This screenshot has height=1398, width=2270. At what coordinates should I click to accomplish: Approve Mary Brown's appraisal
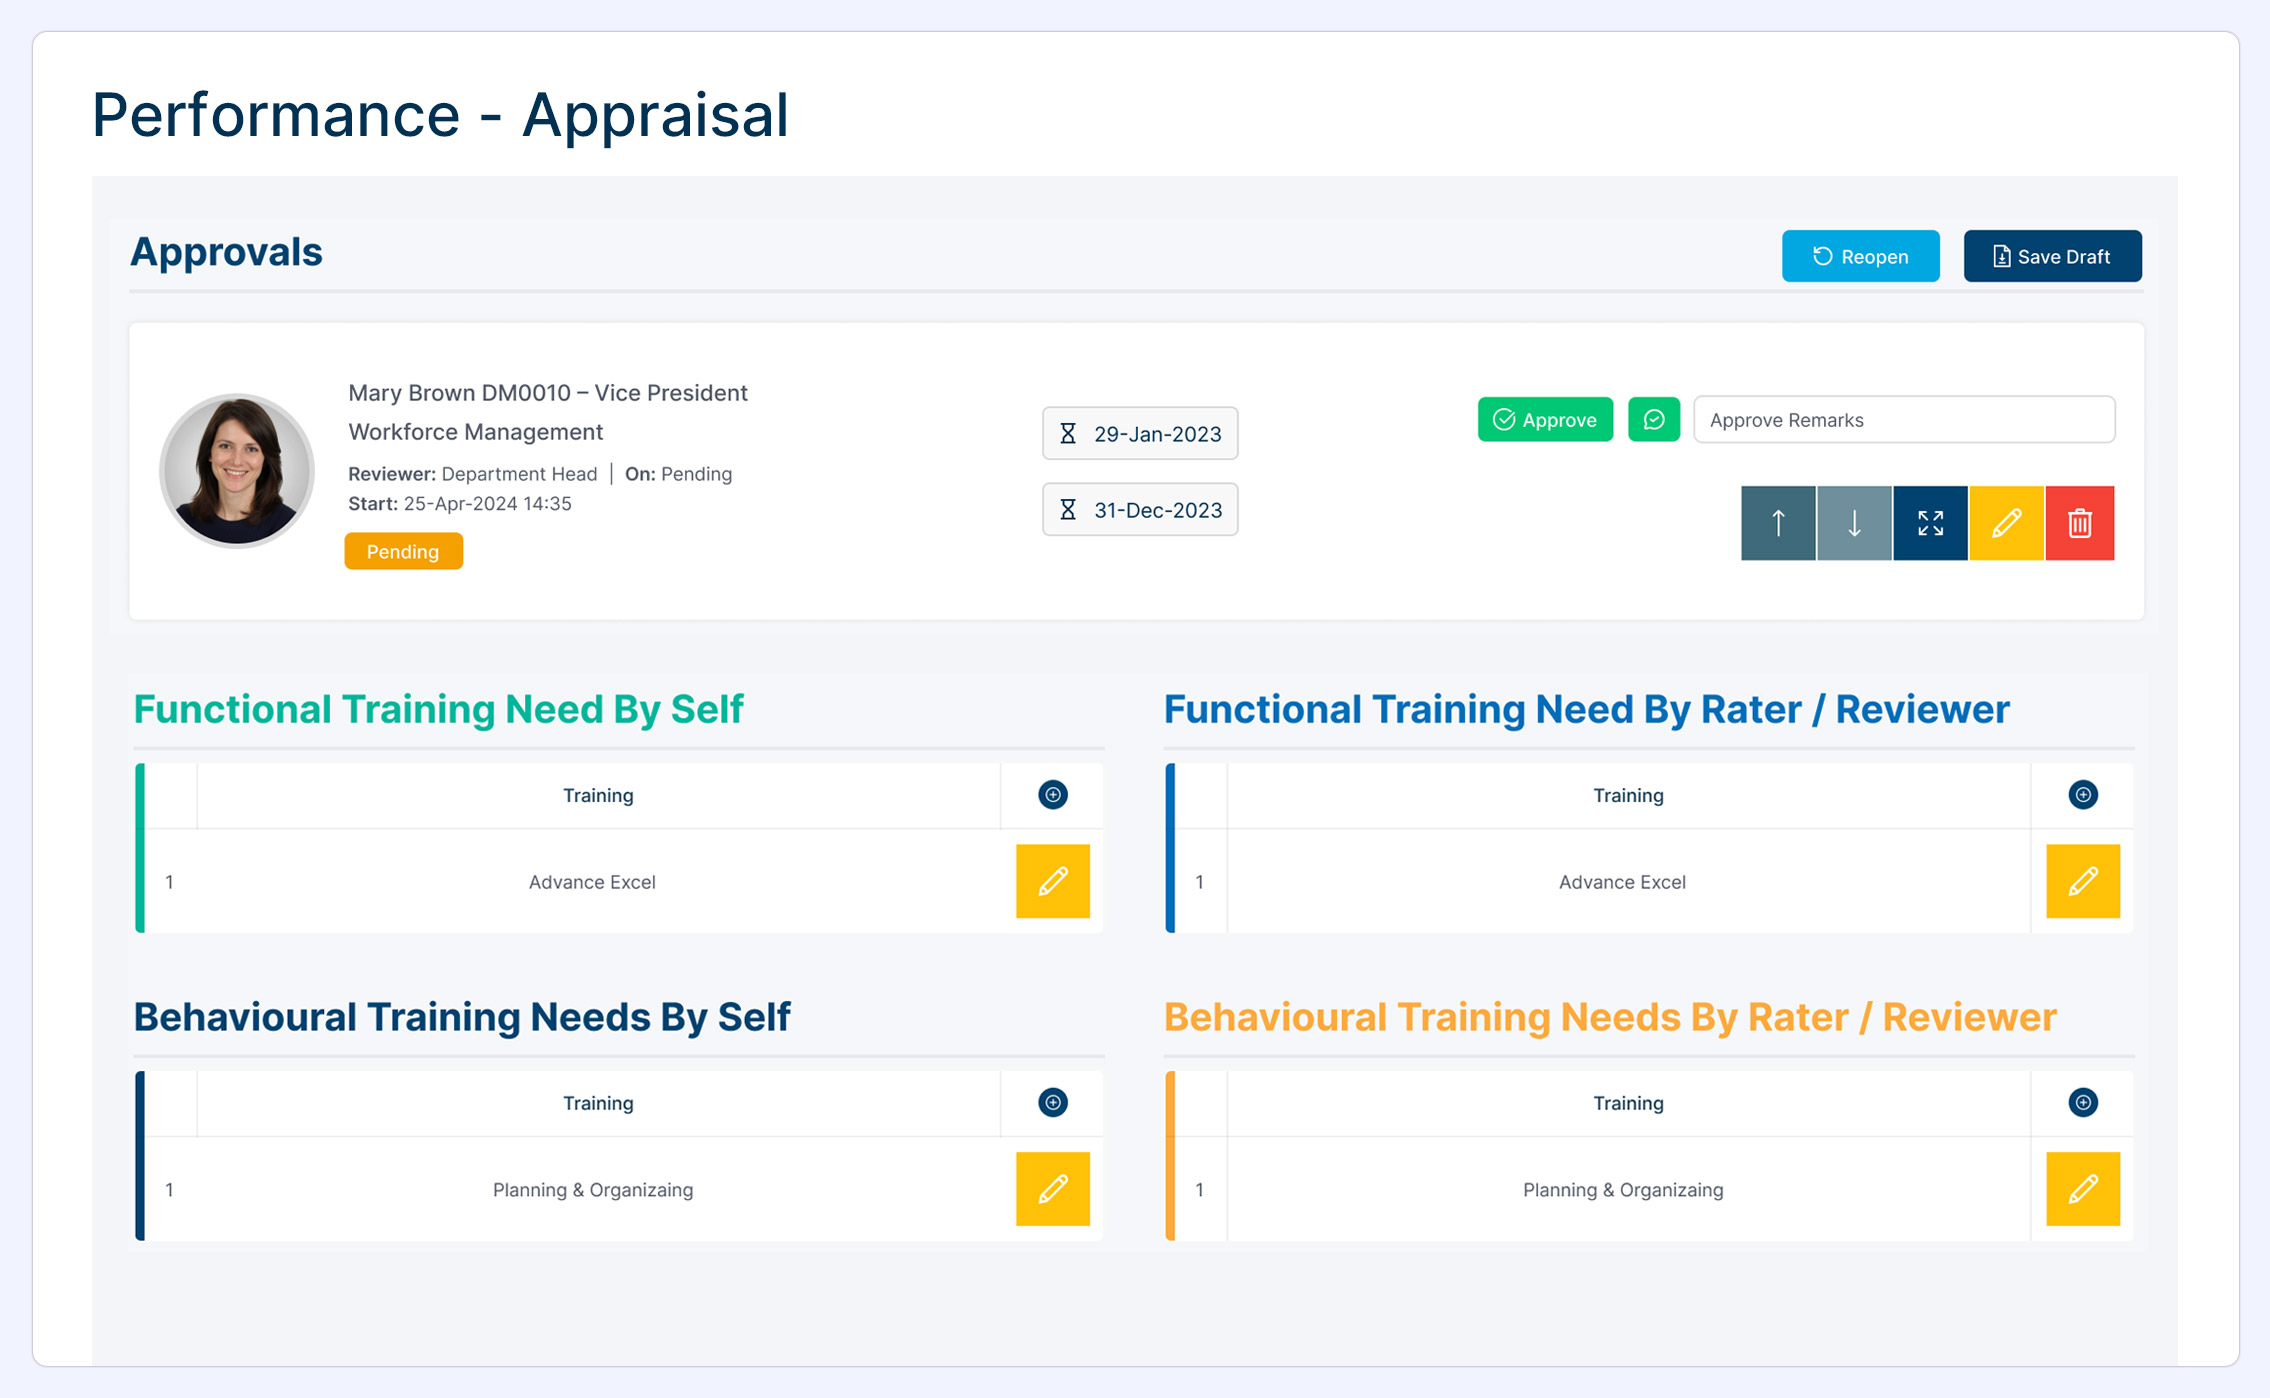click(1545, 420)
